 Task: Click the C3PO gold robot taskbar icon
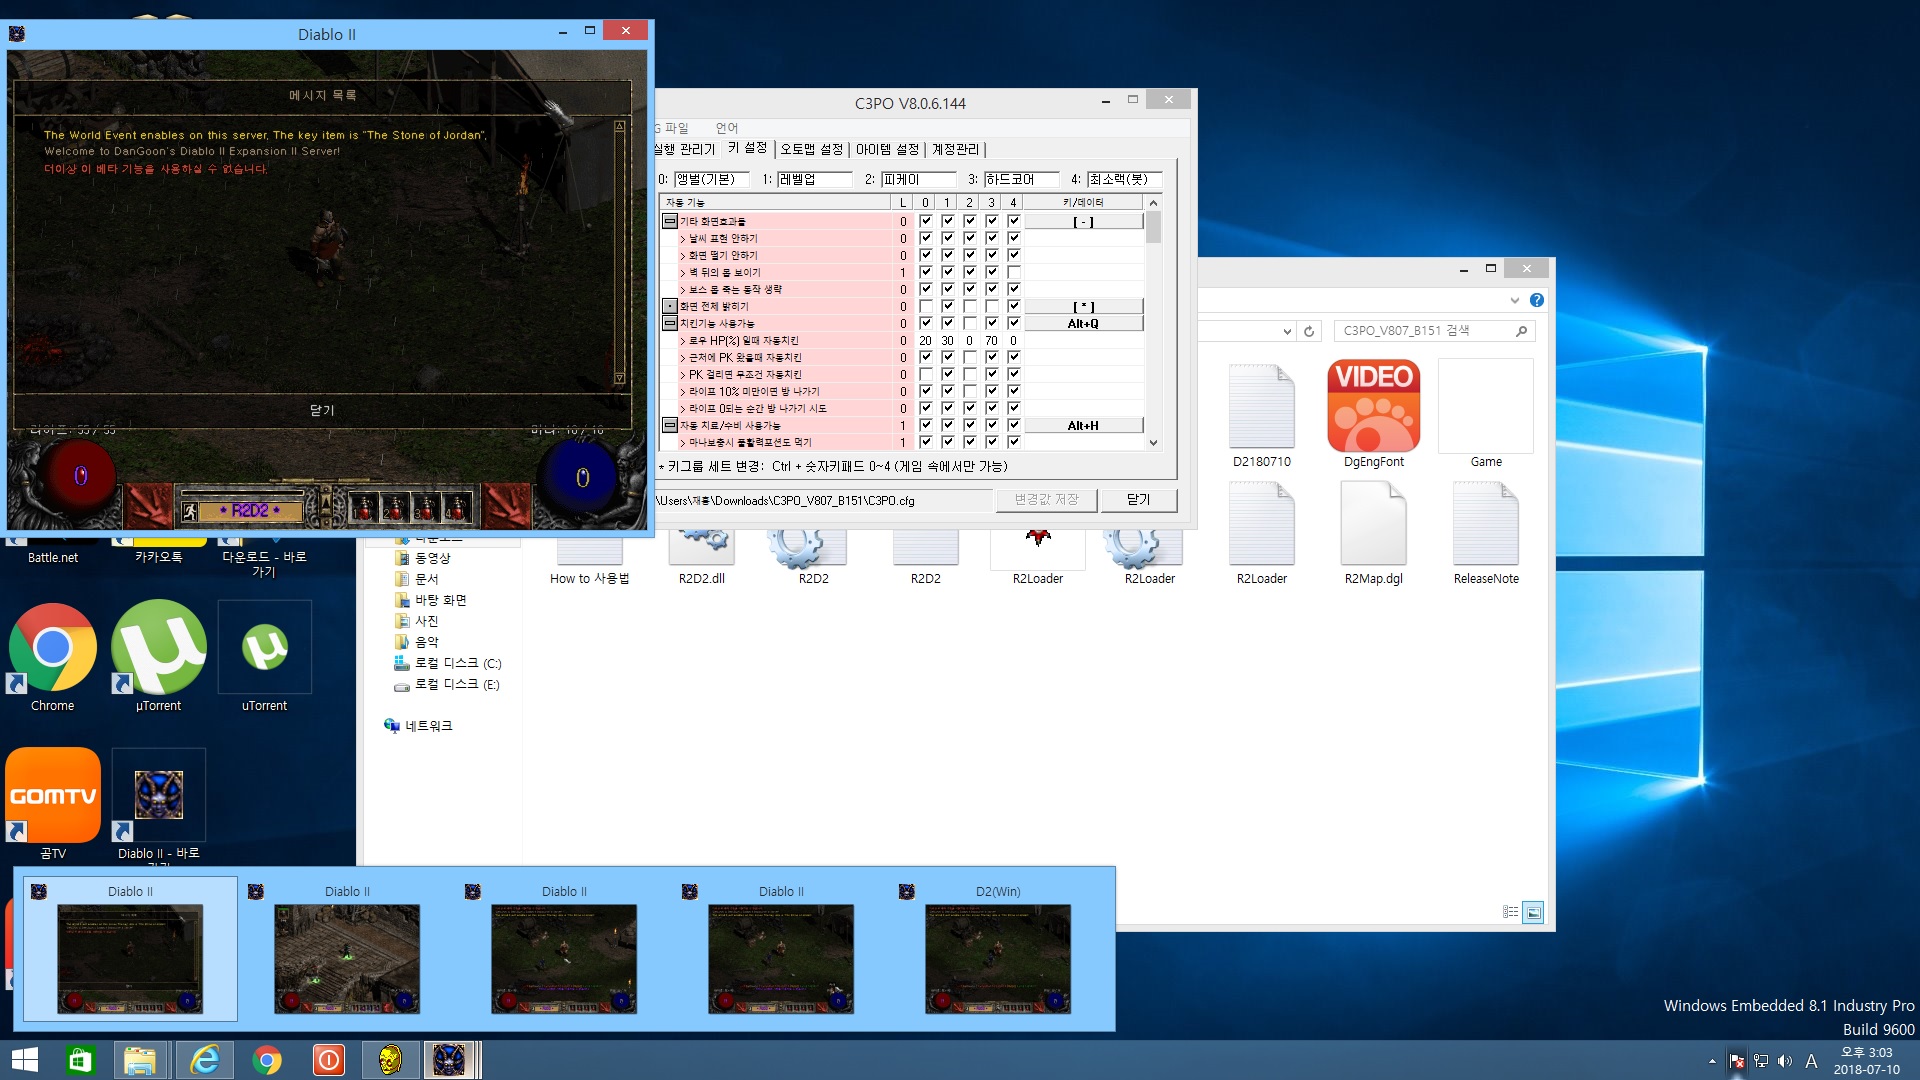click(389, 1059)
